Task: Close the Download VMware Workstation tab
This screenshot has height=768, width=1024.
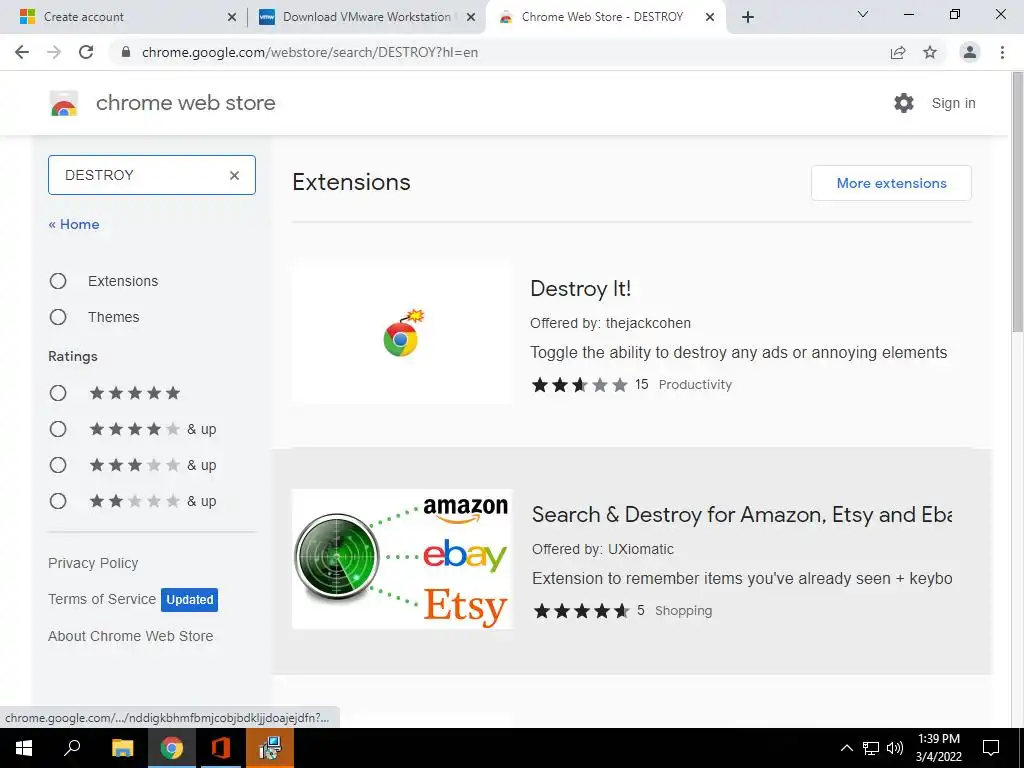Action: 471,18
